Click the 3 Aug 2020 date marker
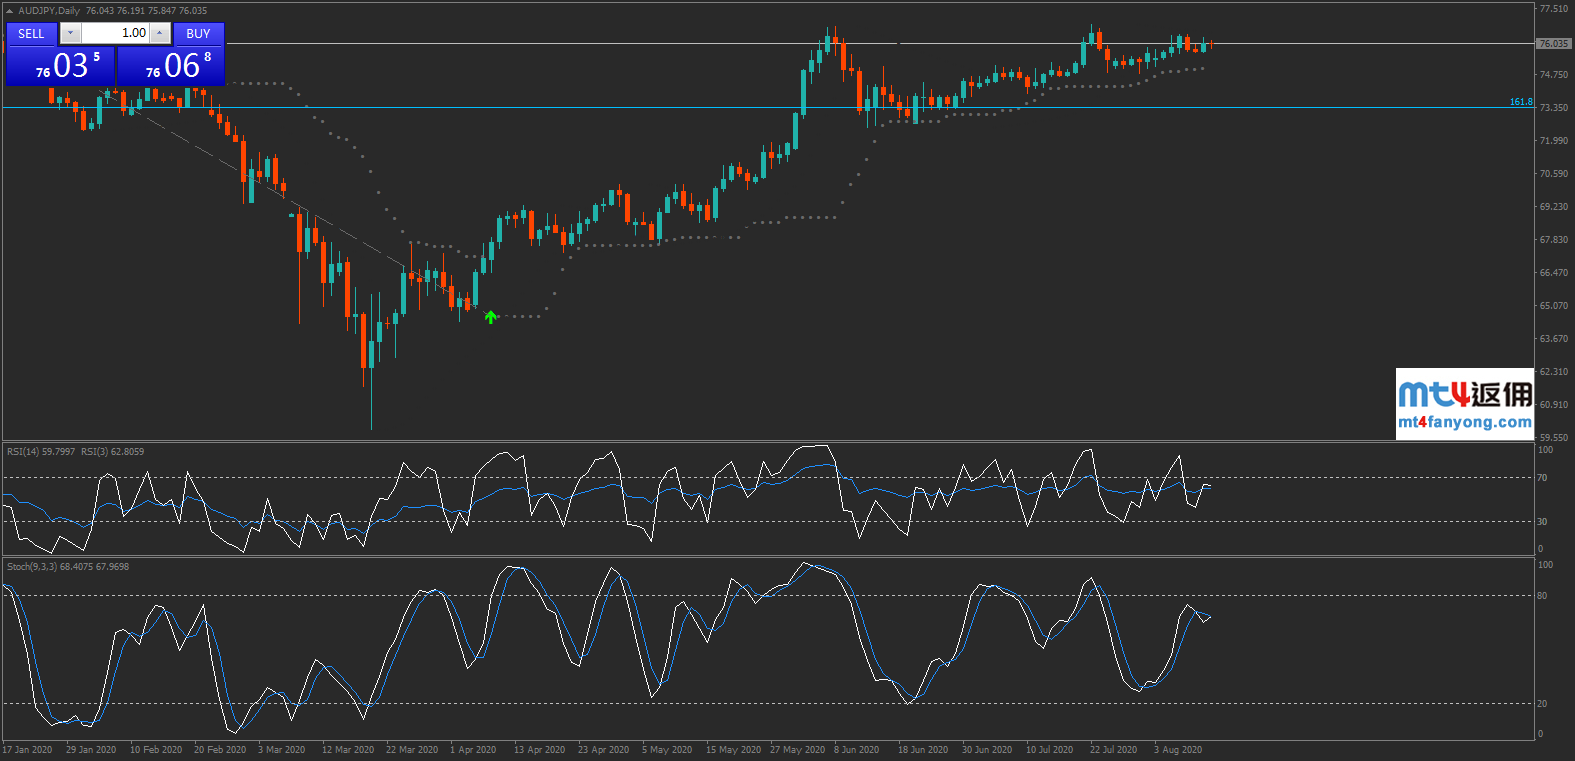This screenshot has height=761, width=1575. click(x=1178, y=750)
